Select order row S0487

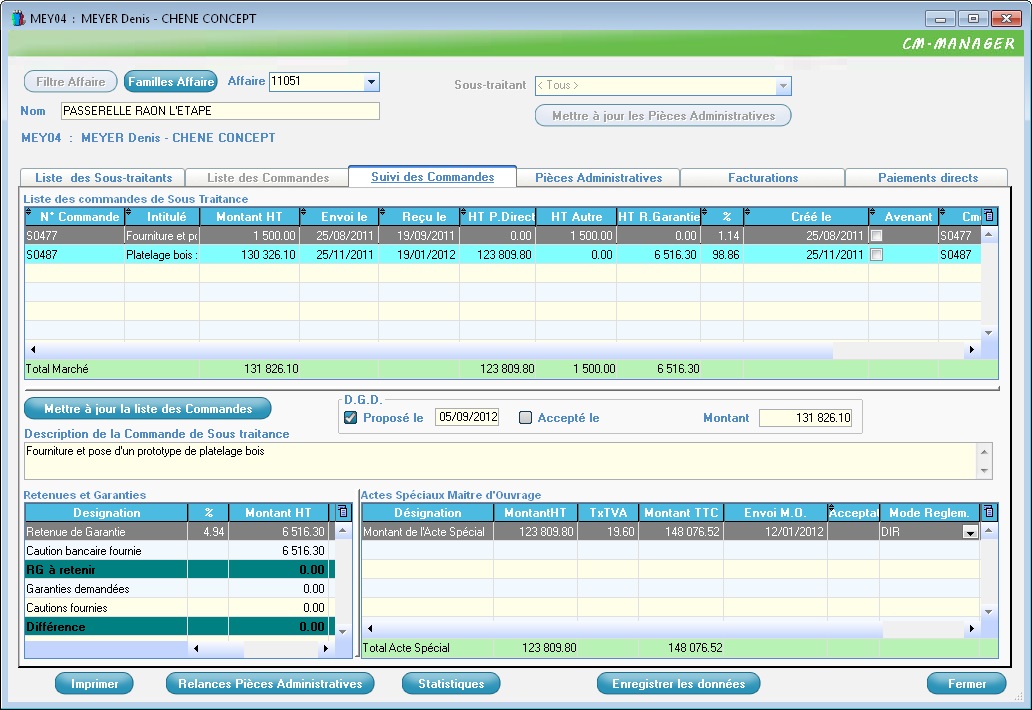(503, 255)
